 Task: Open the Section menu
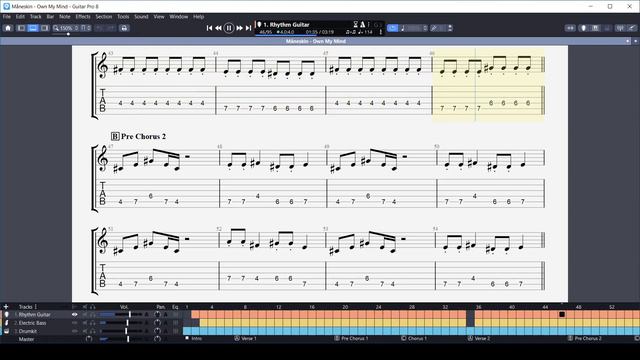104,17
